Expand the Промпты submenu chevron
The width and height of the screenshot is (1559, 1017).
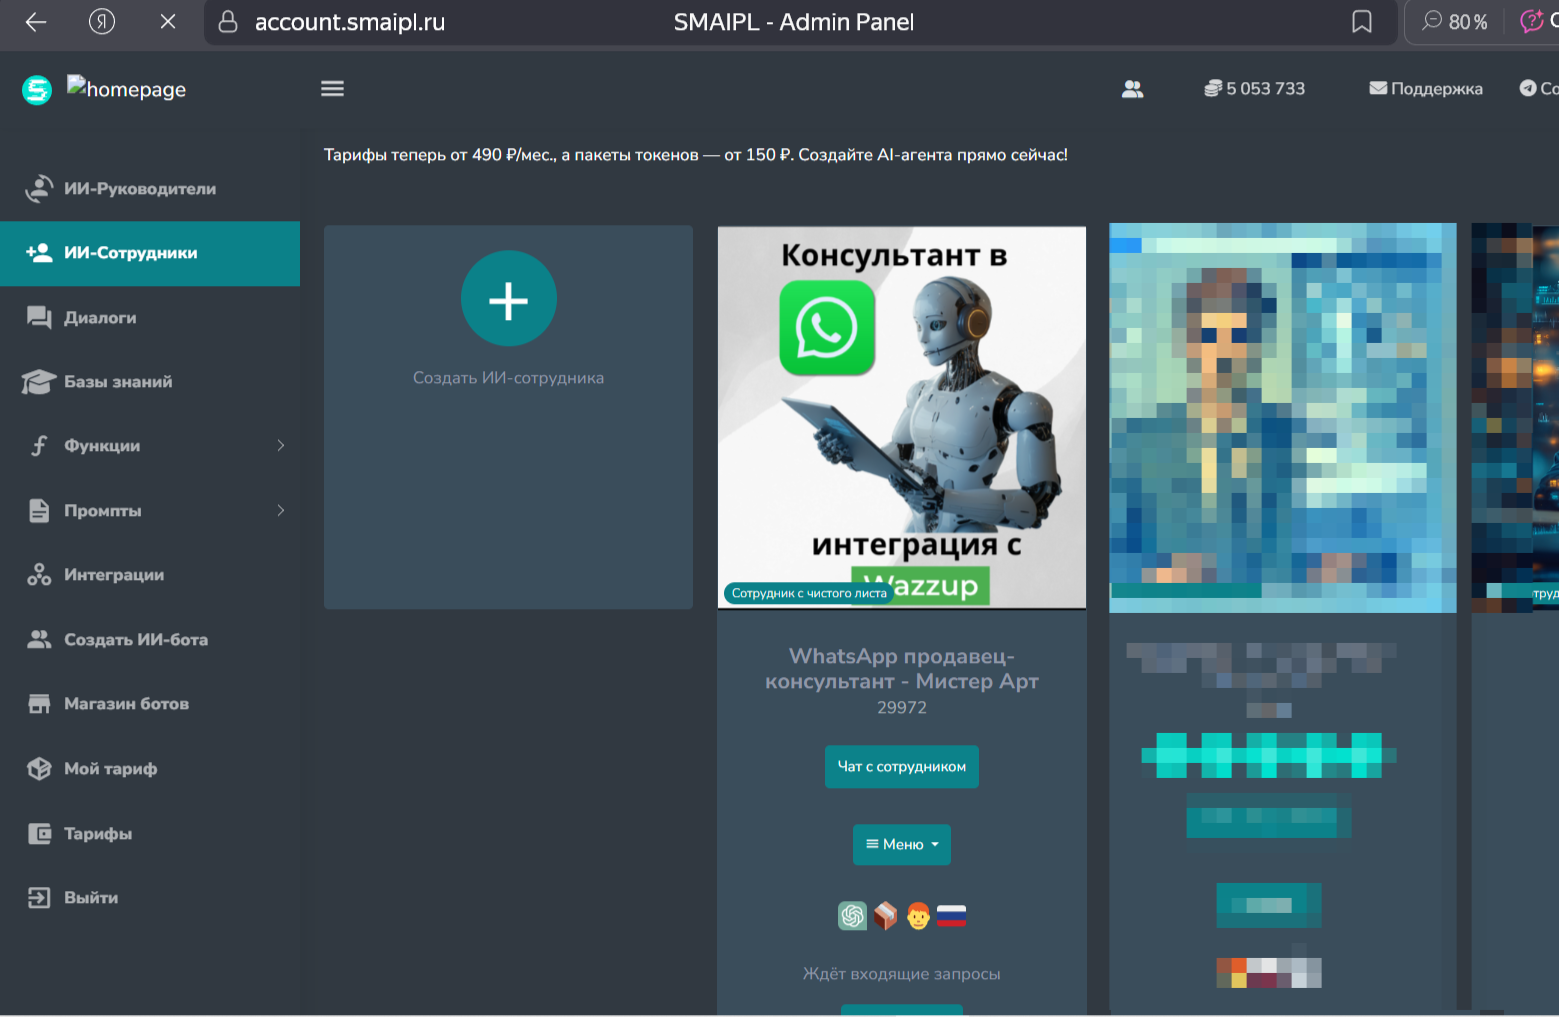coord(281,511)
